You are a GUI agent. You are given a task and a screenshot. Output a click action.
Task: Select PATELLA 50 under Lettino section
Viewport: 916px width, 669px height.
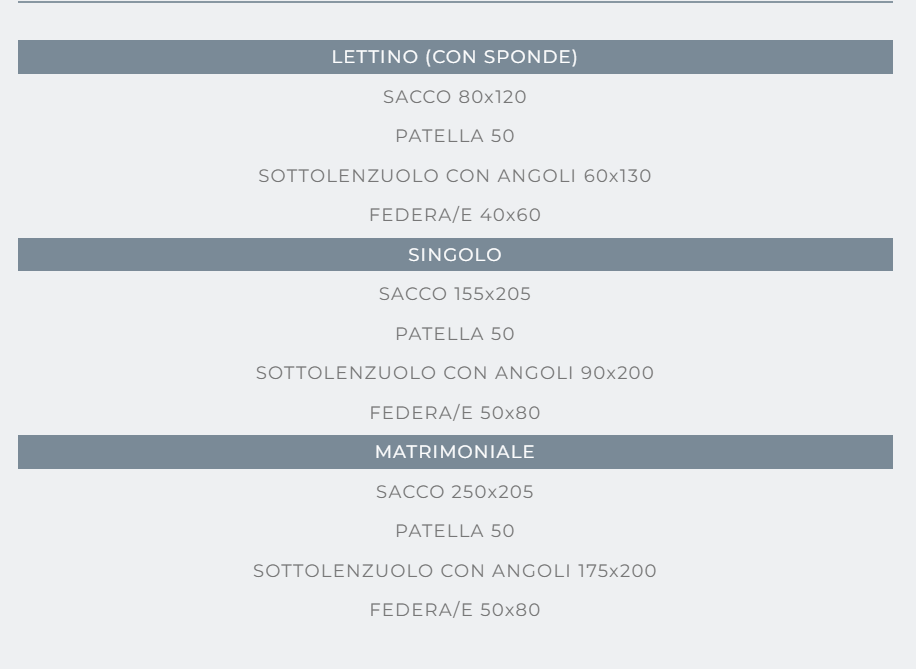point(455,136)
